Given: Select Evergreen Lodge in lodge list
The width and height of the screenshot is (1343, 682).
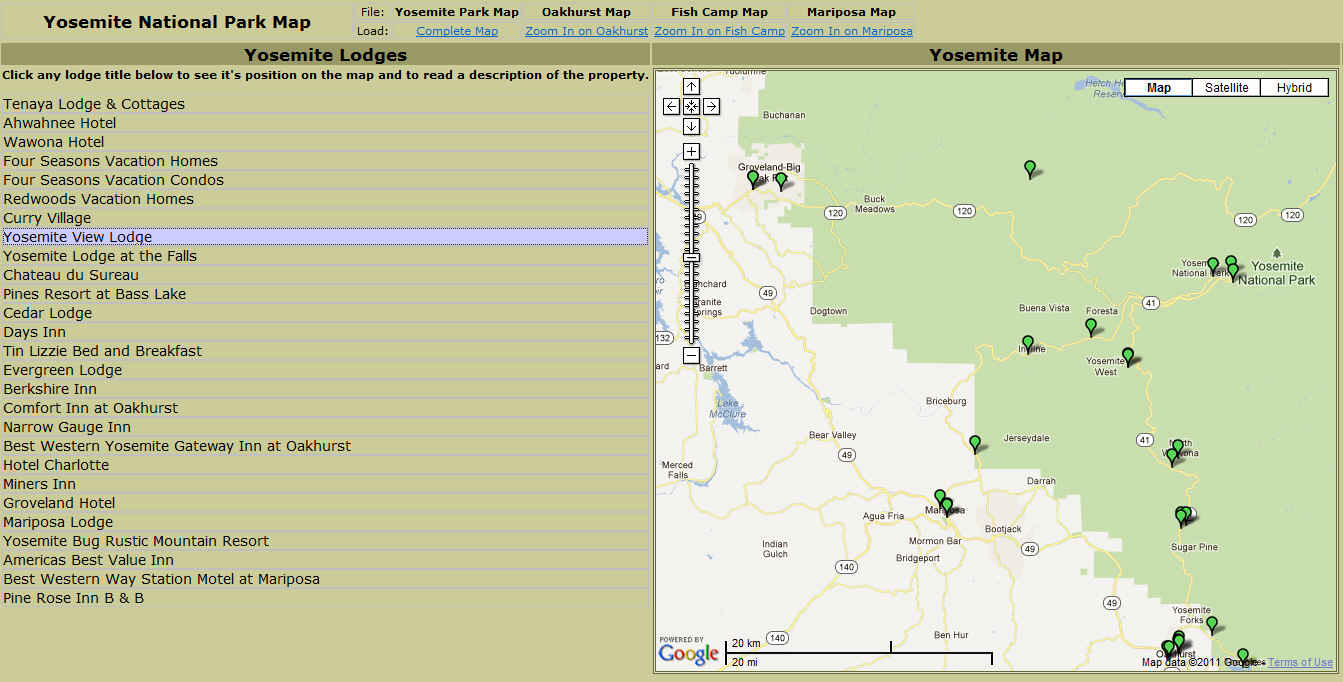Looking at the screenshot, I should pyautogui.click(x=325, y=370).
